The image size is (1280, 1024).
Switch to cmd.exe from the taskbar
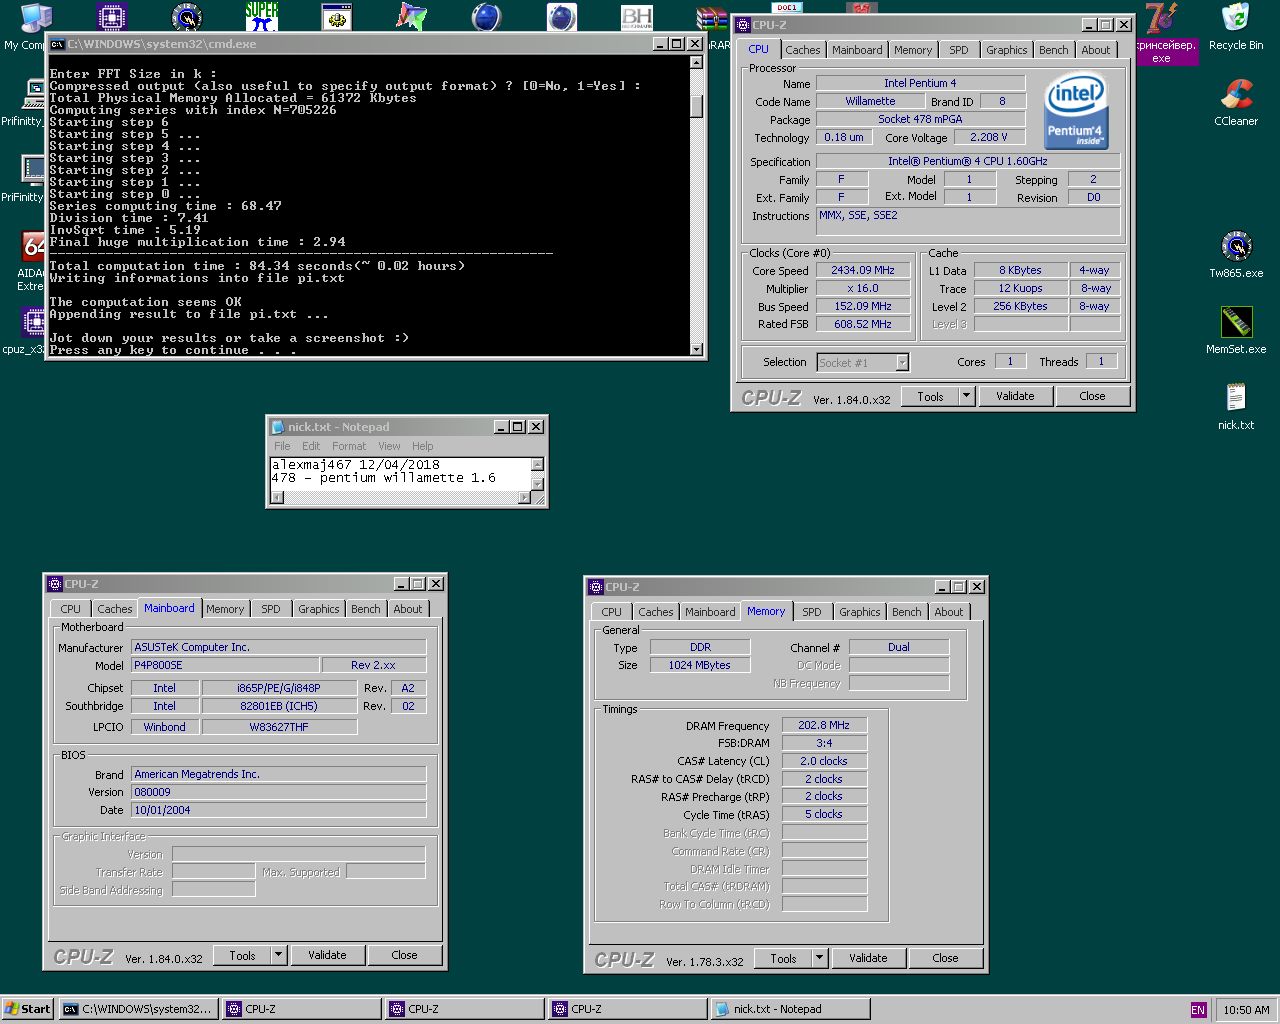point(138,1009)
